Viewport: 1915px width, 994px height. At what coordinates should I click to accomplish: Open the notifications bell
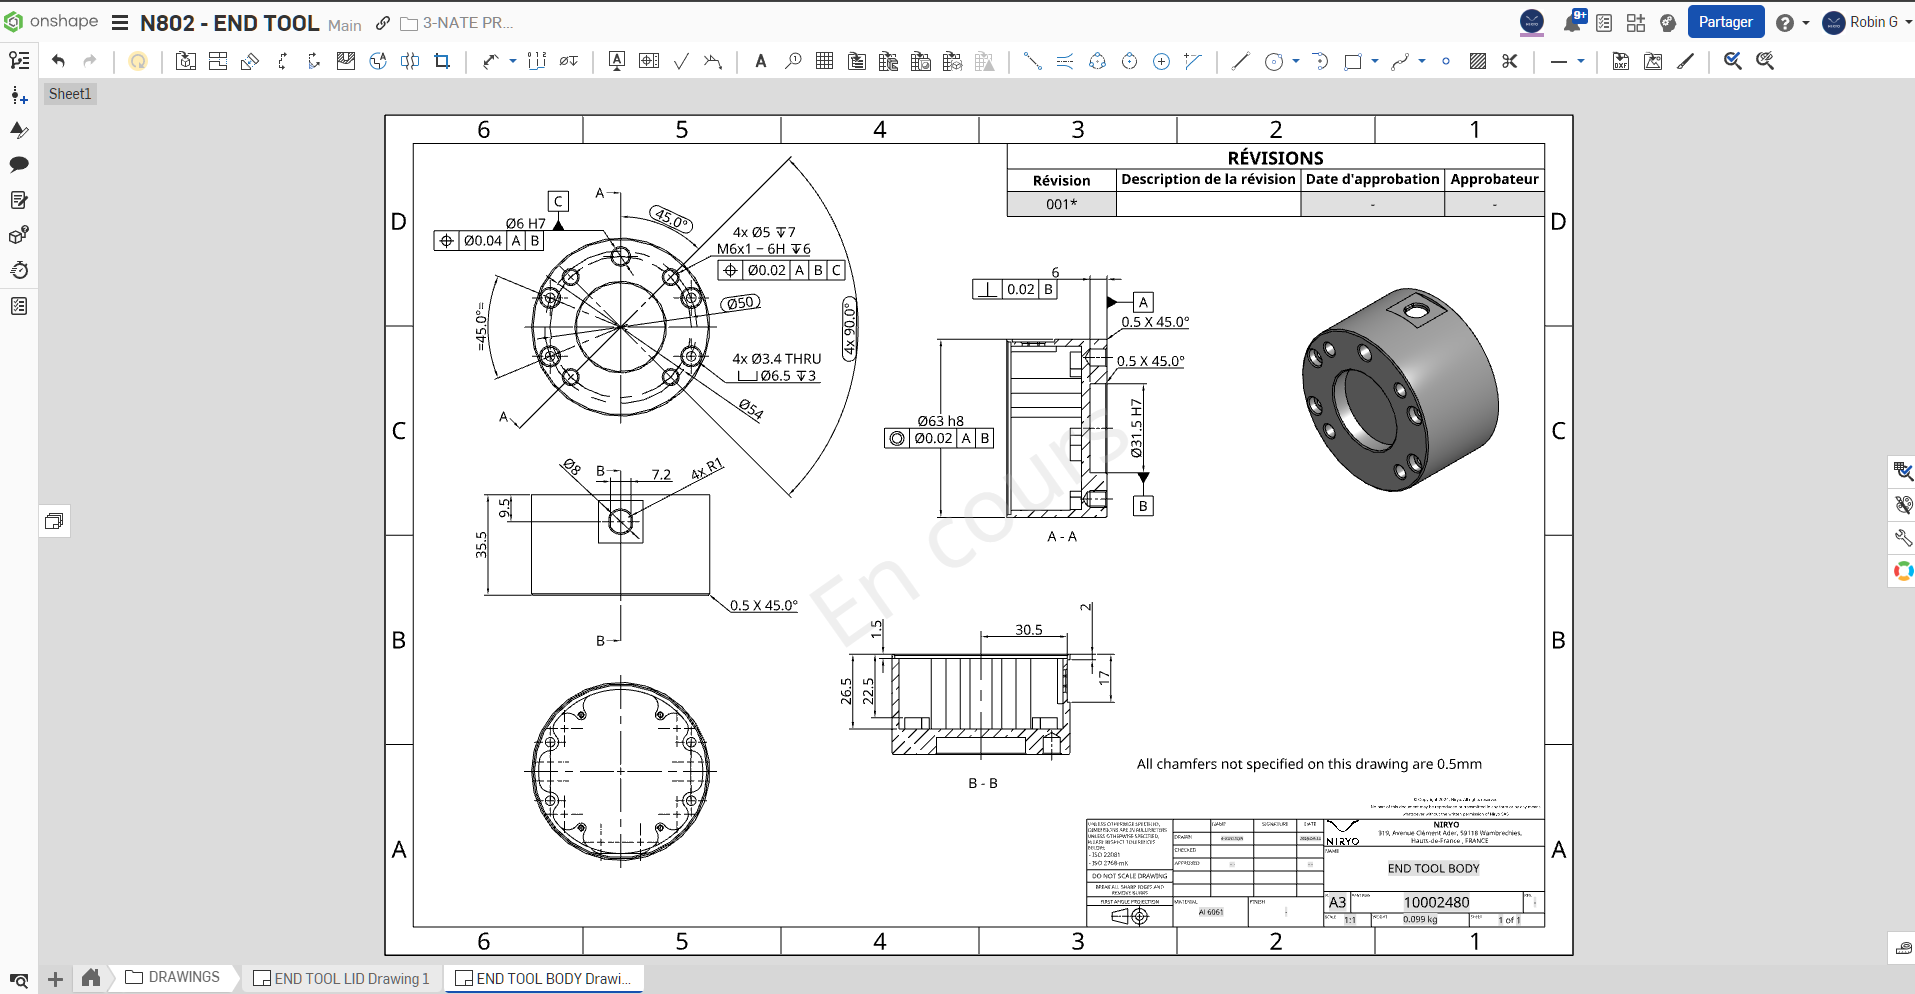(1572, 21)
